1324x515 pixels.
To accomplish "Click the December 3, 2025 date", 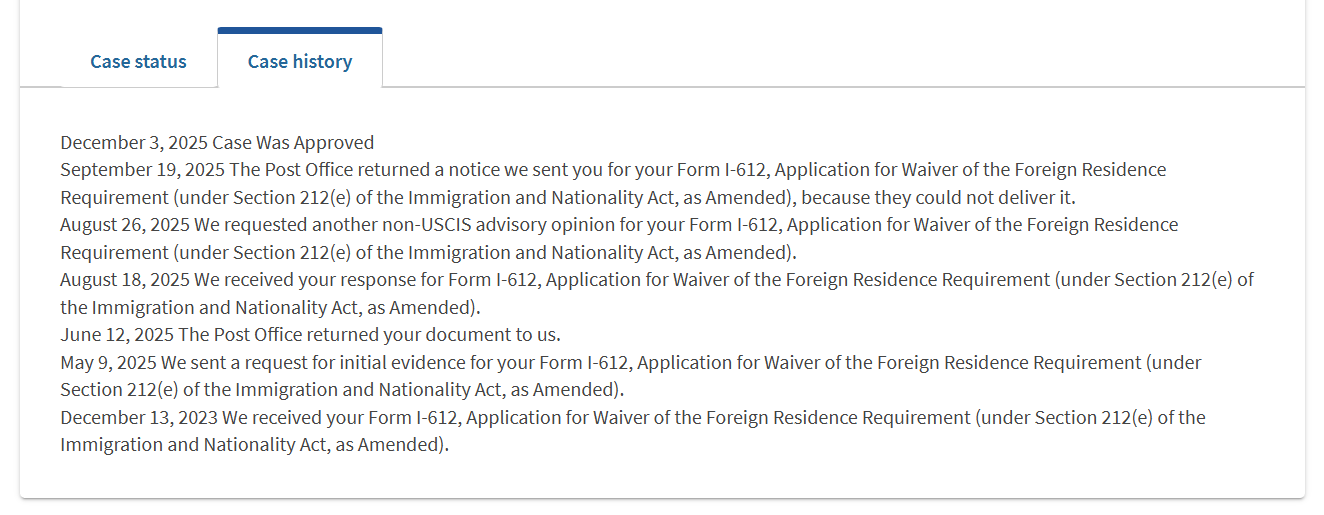I will coord(134,142).
